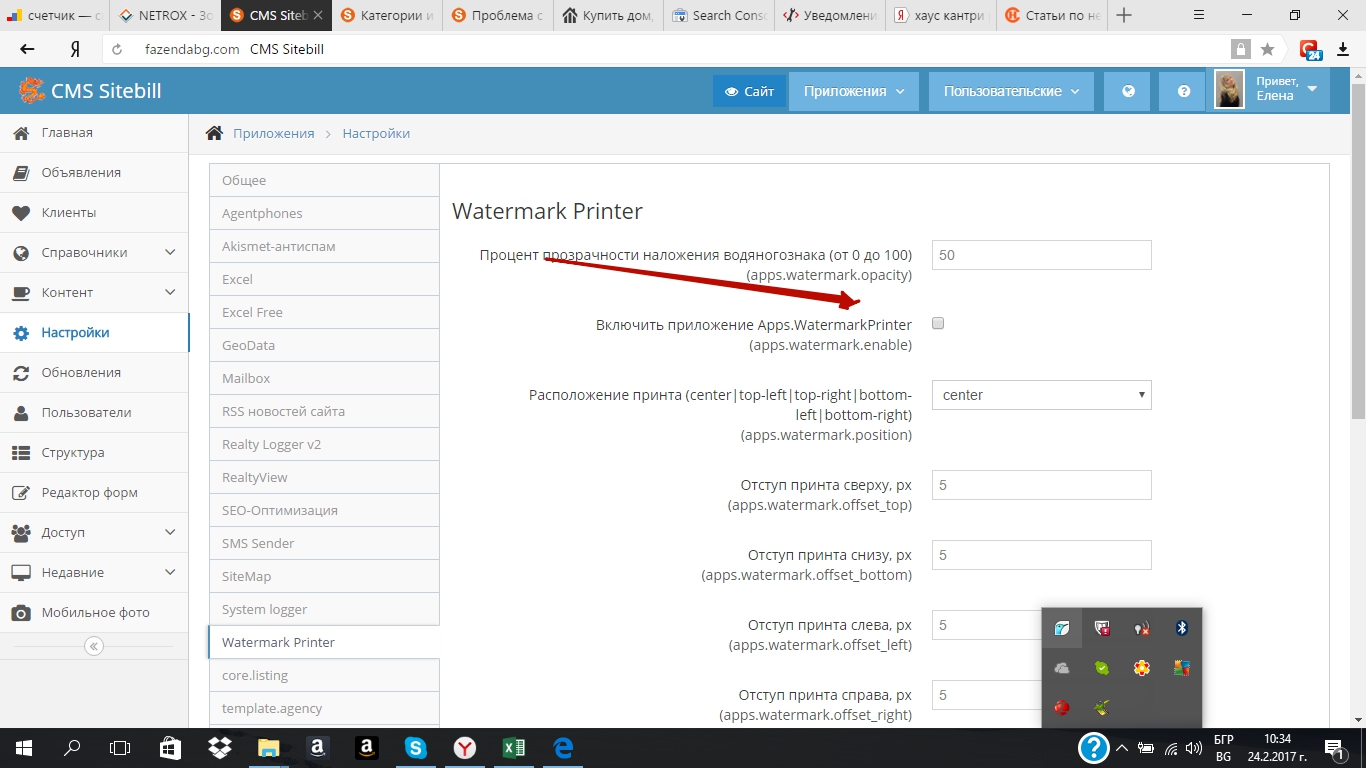
Task: Enable the Apps.WatermarkPrinter checkbox
Action: [x=938, y=323]
